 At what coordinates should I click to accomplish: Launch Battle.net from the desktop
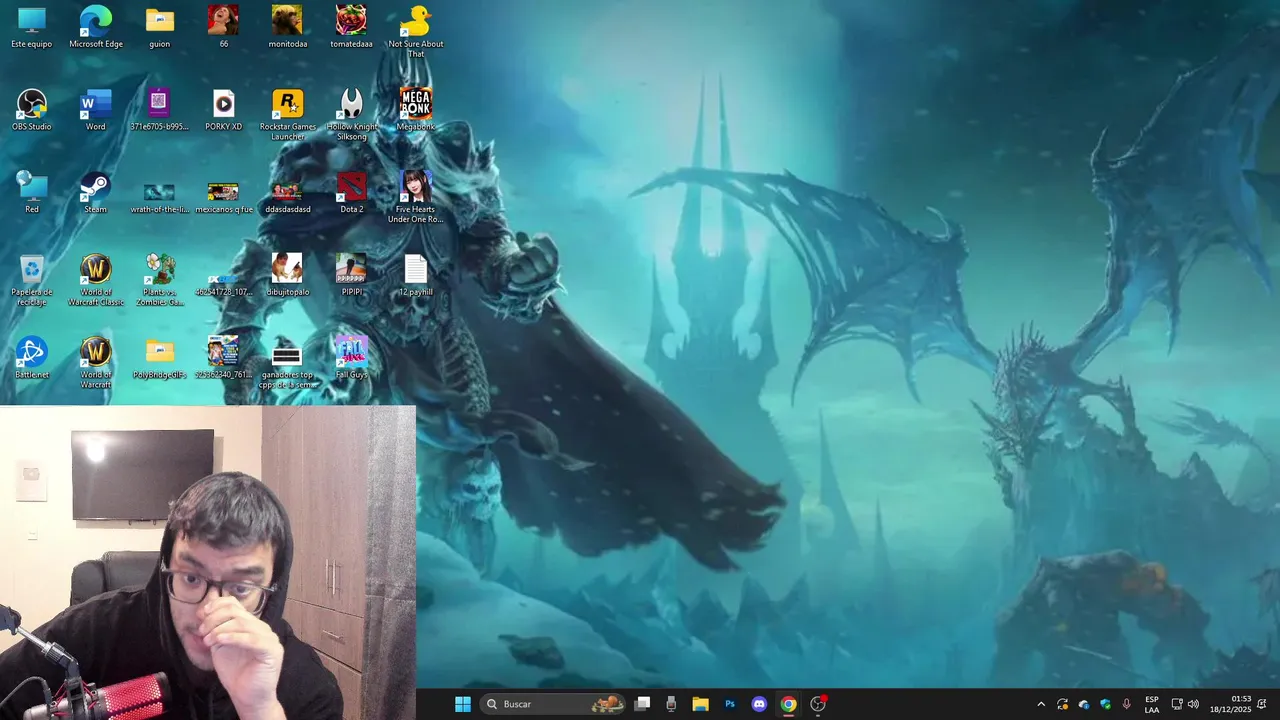[x=32, y=358]
